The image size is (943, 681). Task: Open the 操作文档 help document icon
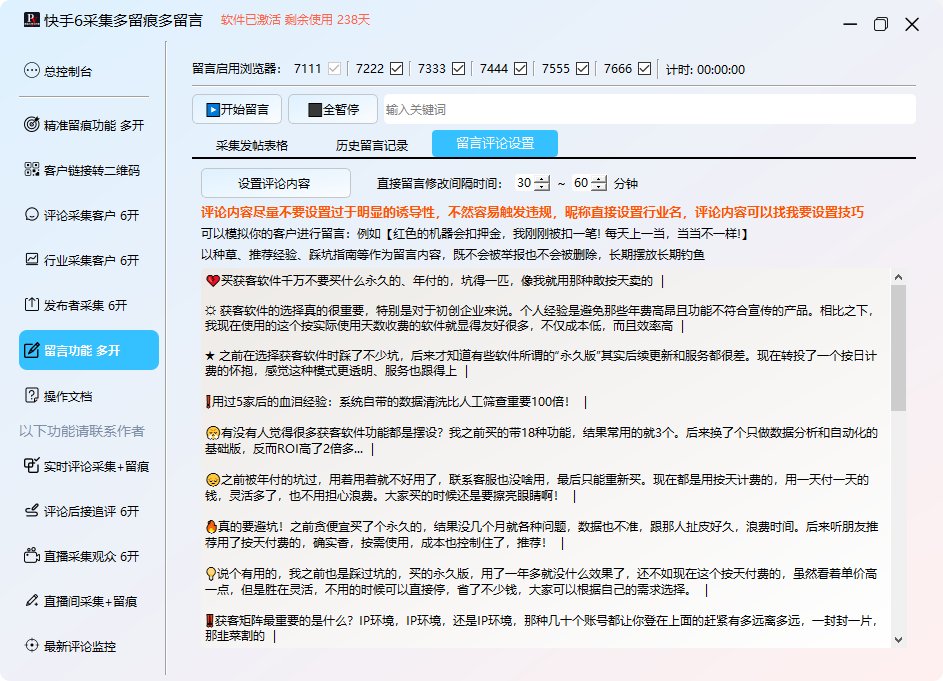(31, 396)
